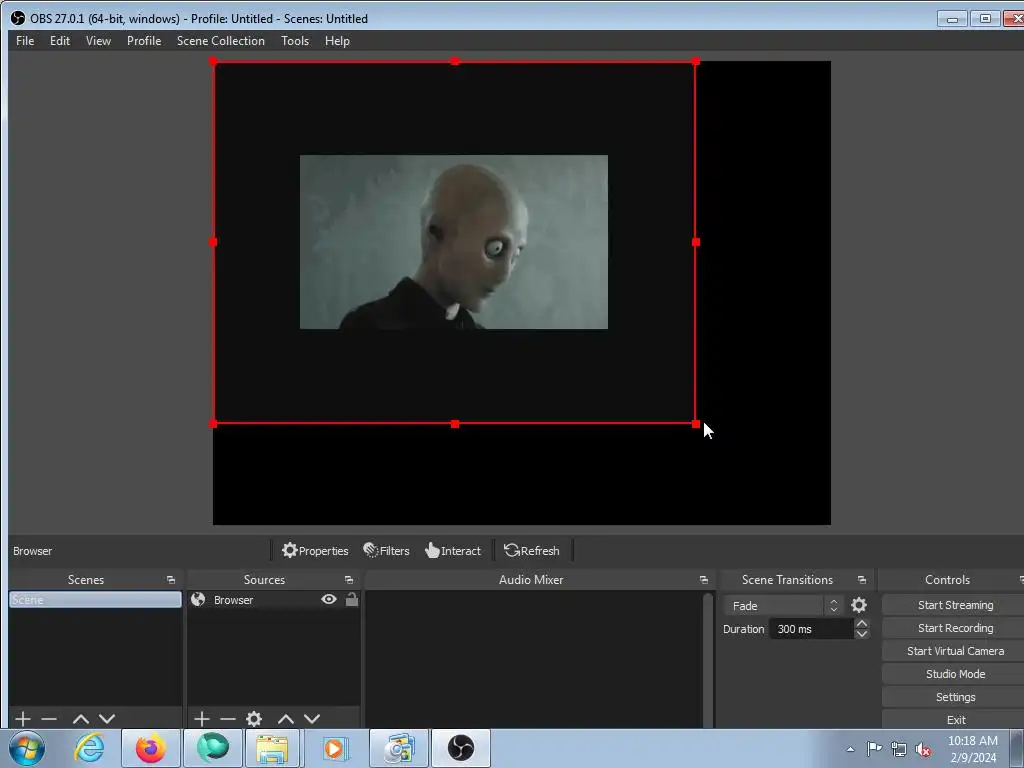Click the Exit button
Viewport: 1024px width, 768px height.
tap(955, 720)
